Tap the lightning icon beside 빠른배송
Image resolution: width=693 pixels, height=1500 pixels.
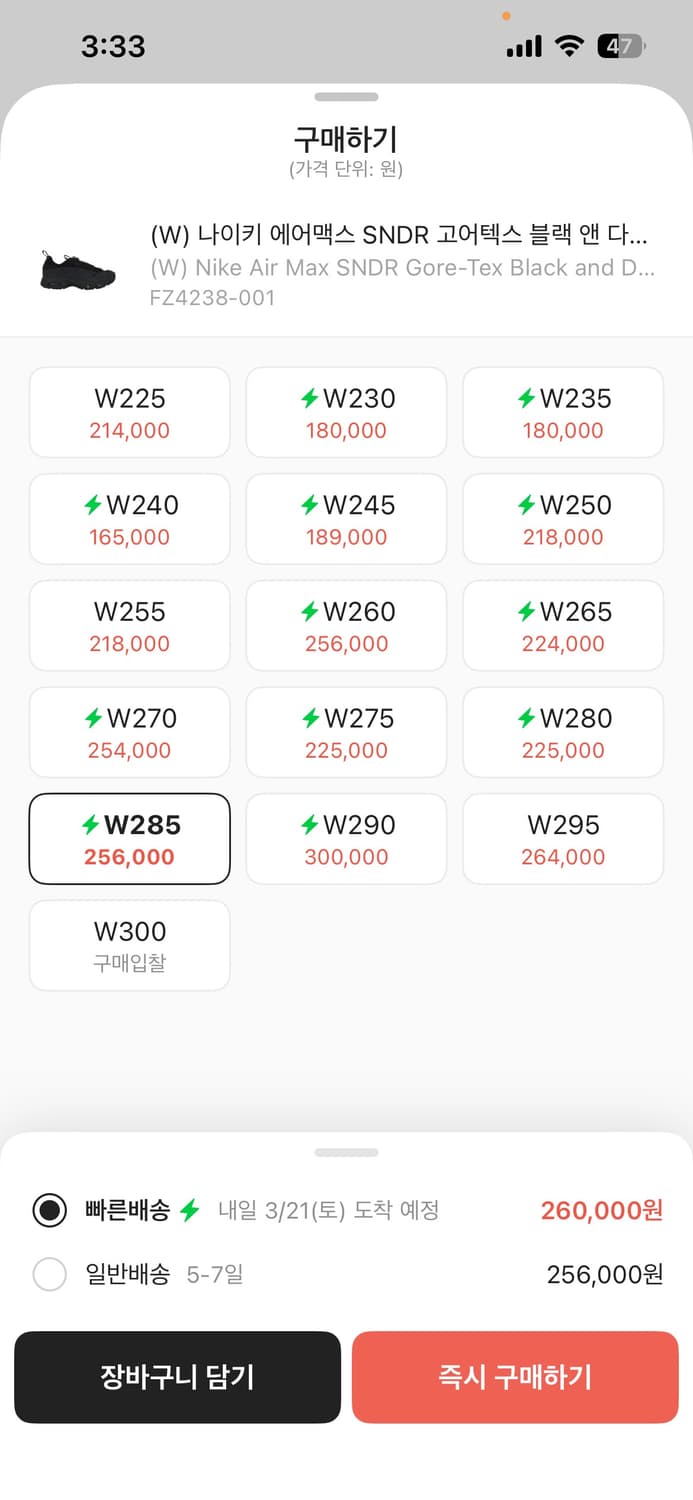pos(190,1210)
